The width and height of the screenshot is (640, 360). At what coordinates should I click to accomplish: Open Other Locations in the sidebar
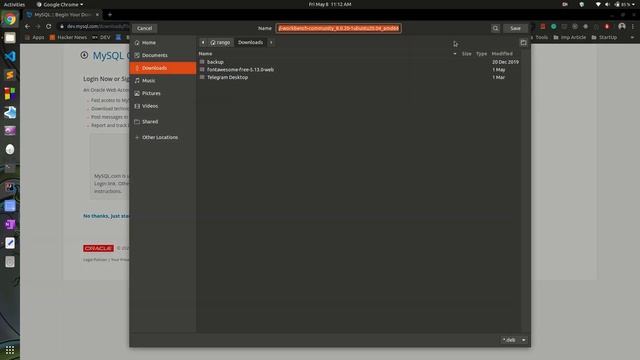click(163, 137)
